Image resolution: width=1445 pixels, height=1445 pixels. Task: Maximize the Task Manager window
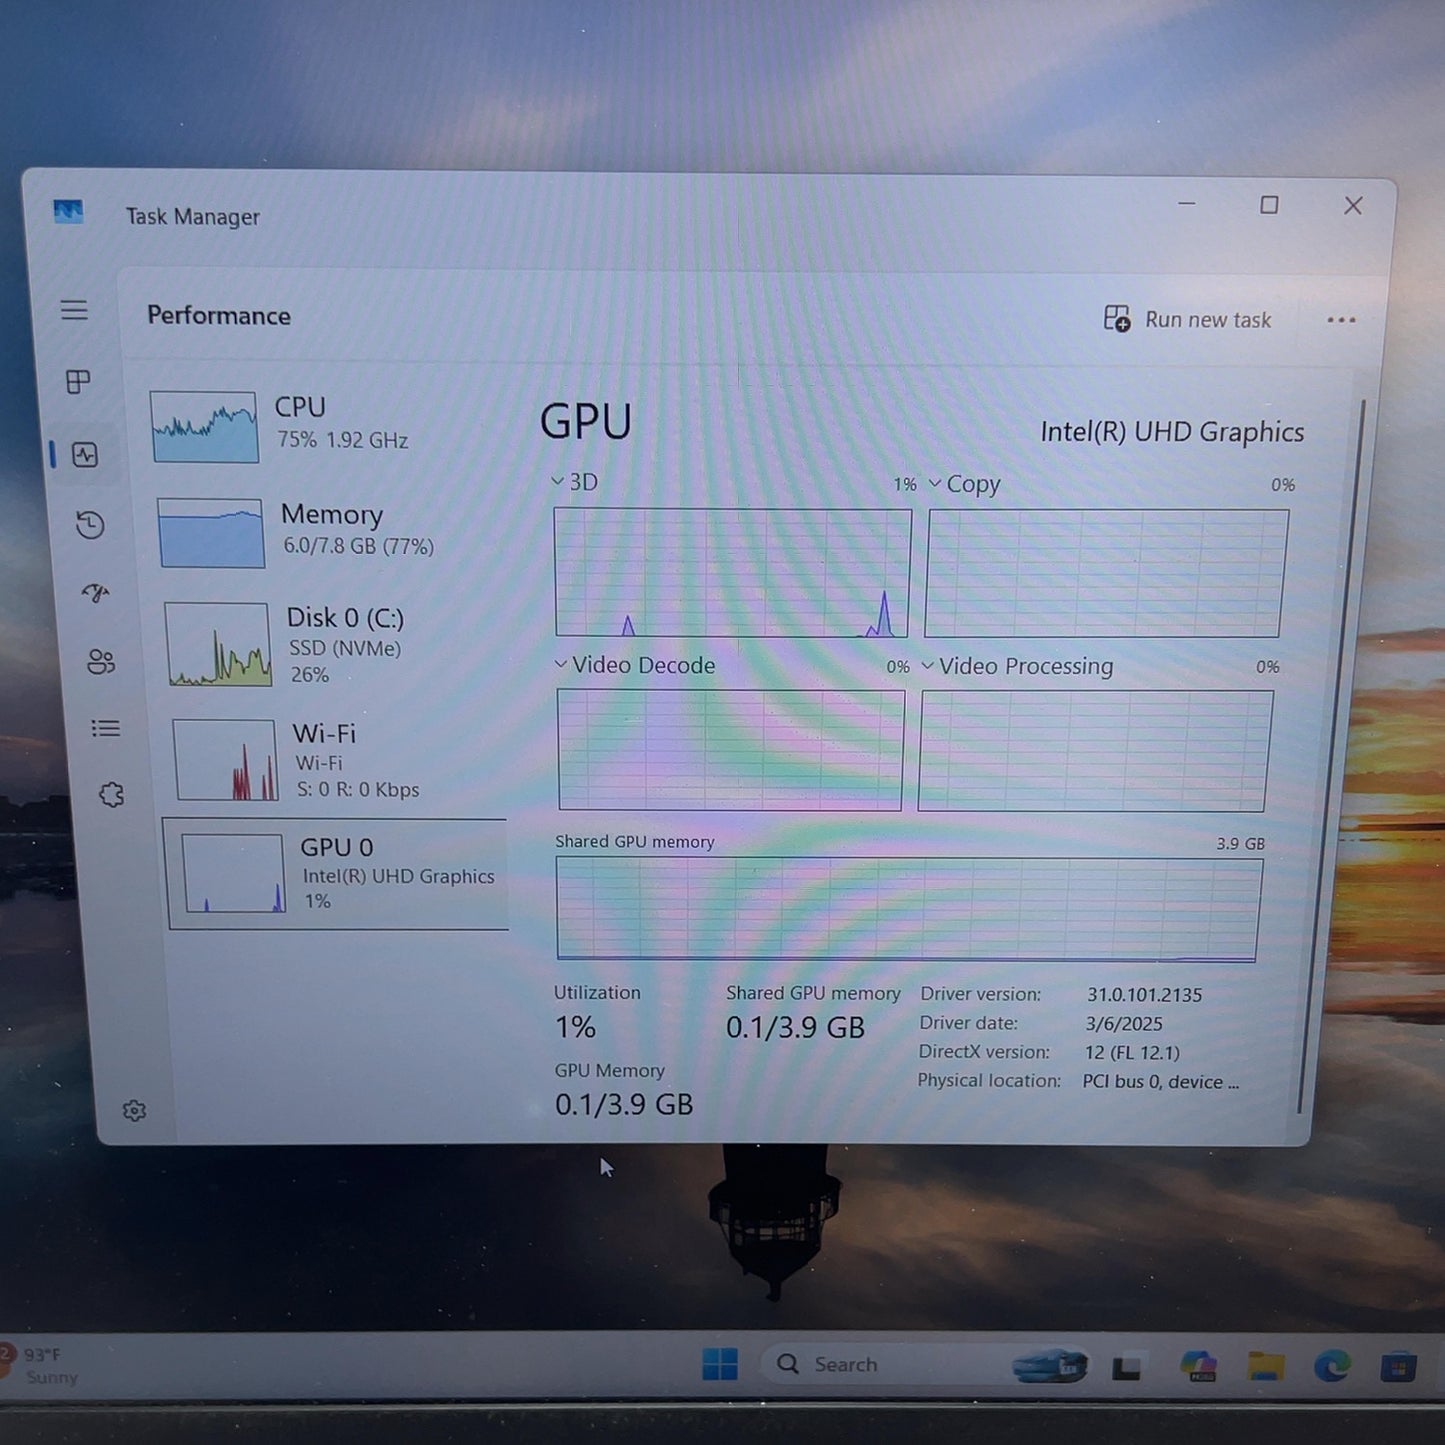click(x=1269, y=205)
